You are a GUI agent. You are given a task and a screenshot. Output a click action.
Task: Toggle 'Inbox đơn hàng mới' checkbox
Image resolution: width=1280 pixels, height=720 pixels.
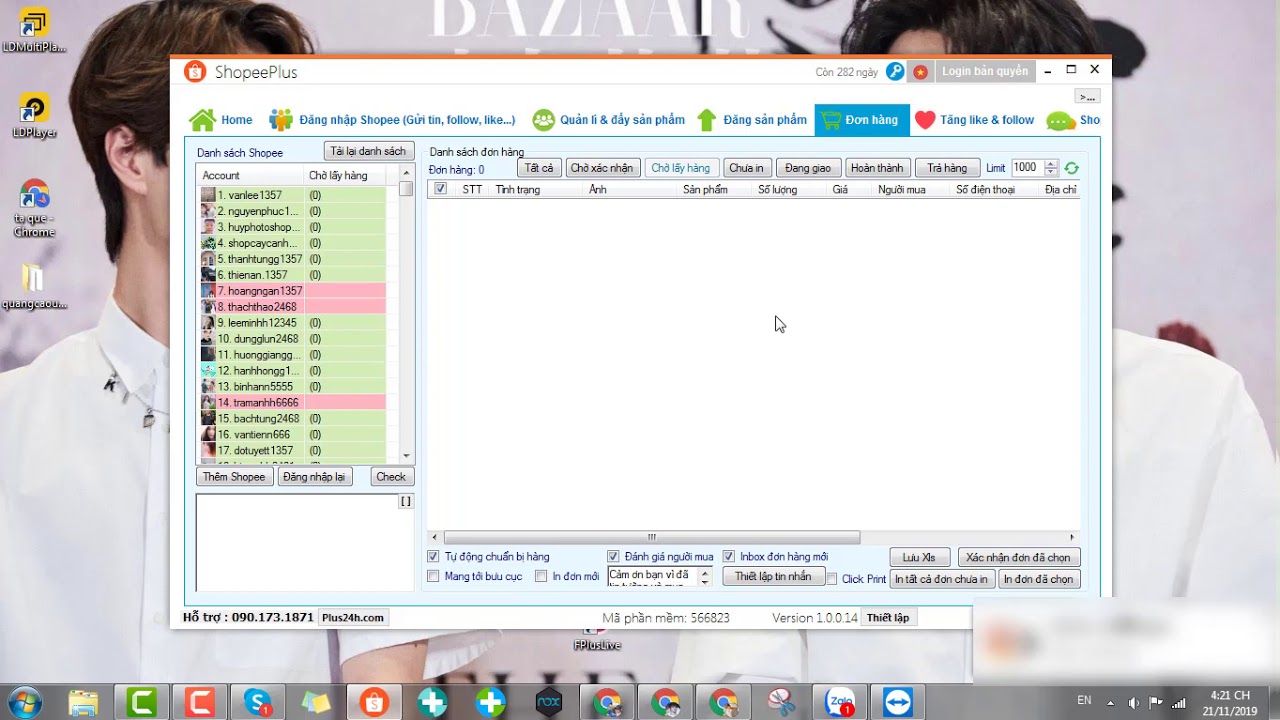[729, 557]
